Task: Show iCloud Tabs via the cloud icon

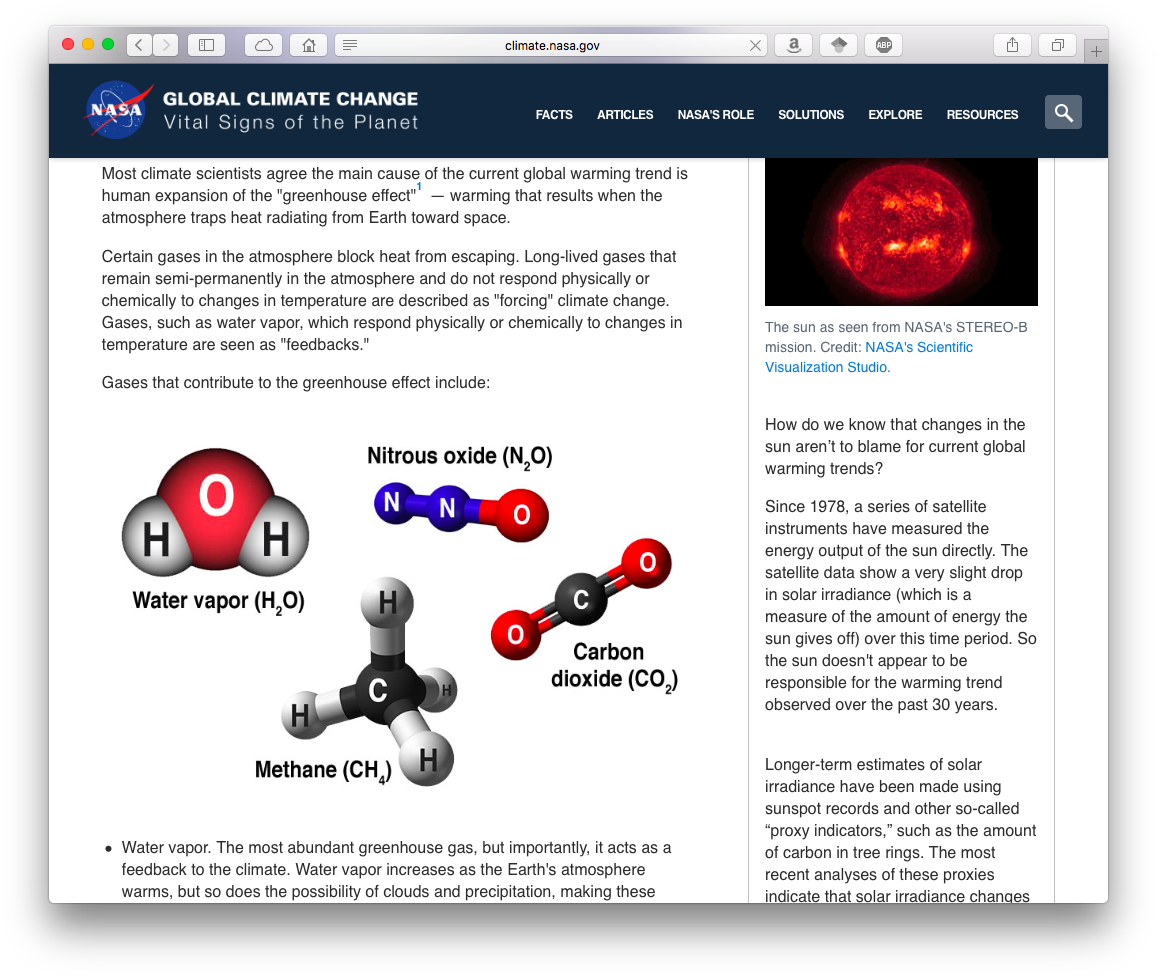Action: point(262,44)
